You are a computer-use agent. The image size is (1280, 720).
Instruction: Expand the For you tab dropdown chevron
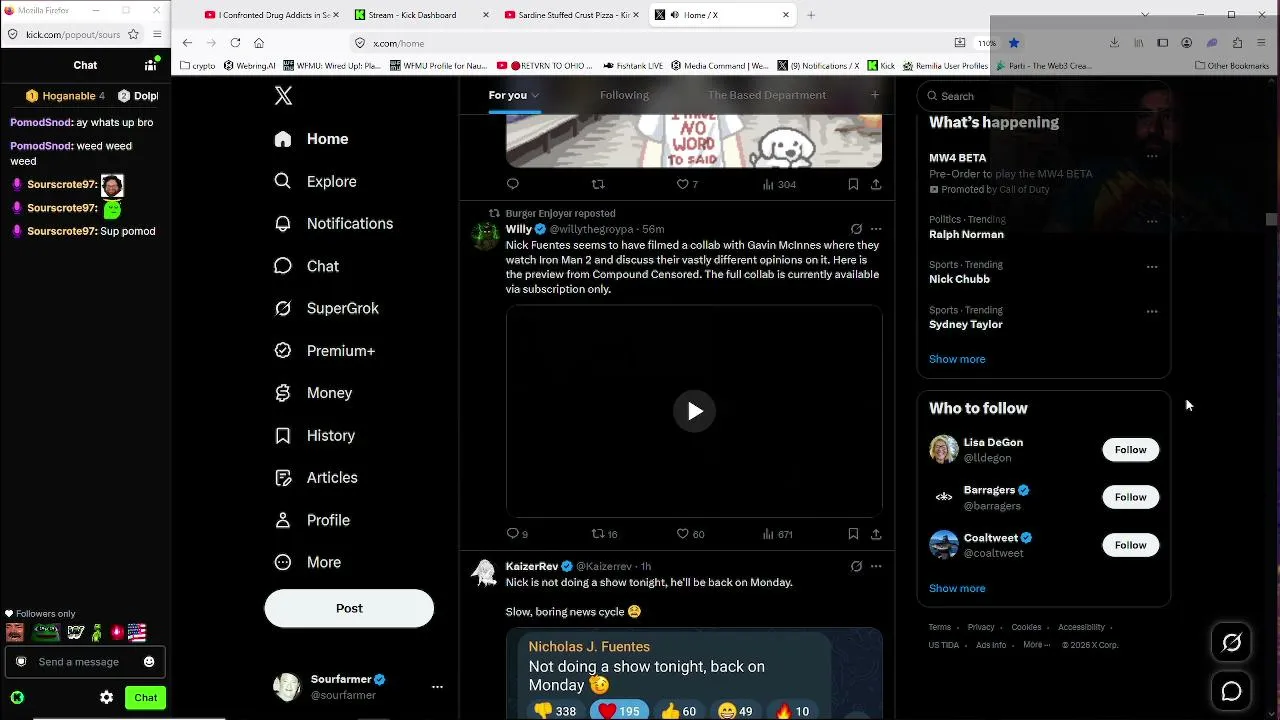click(x=535, y=95)
